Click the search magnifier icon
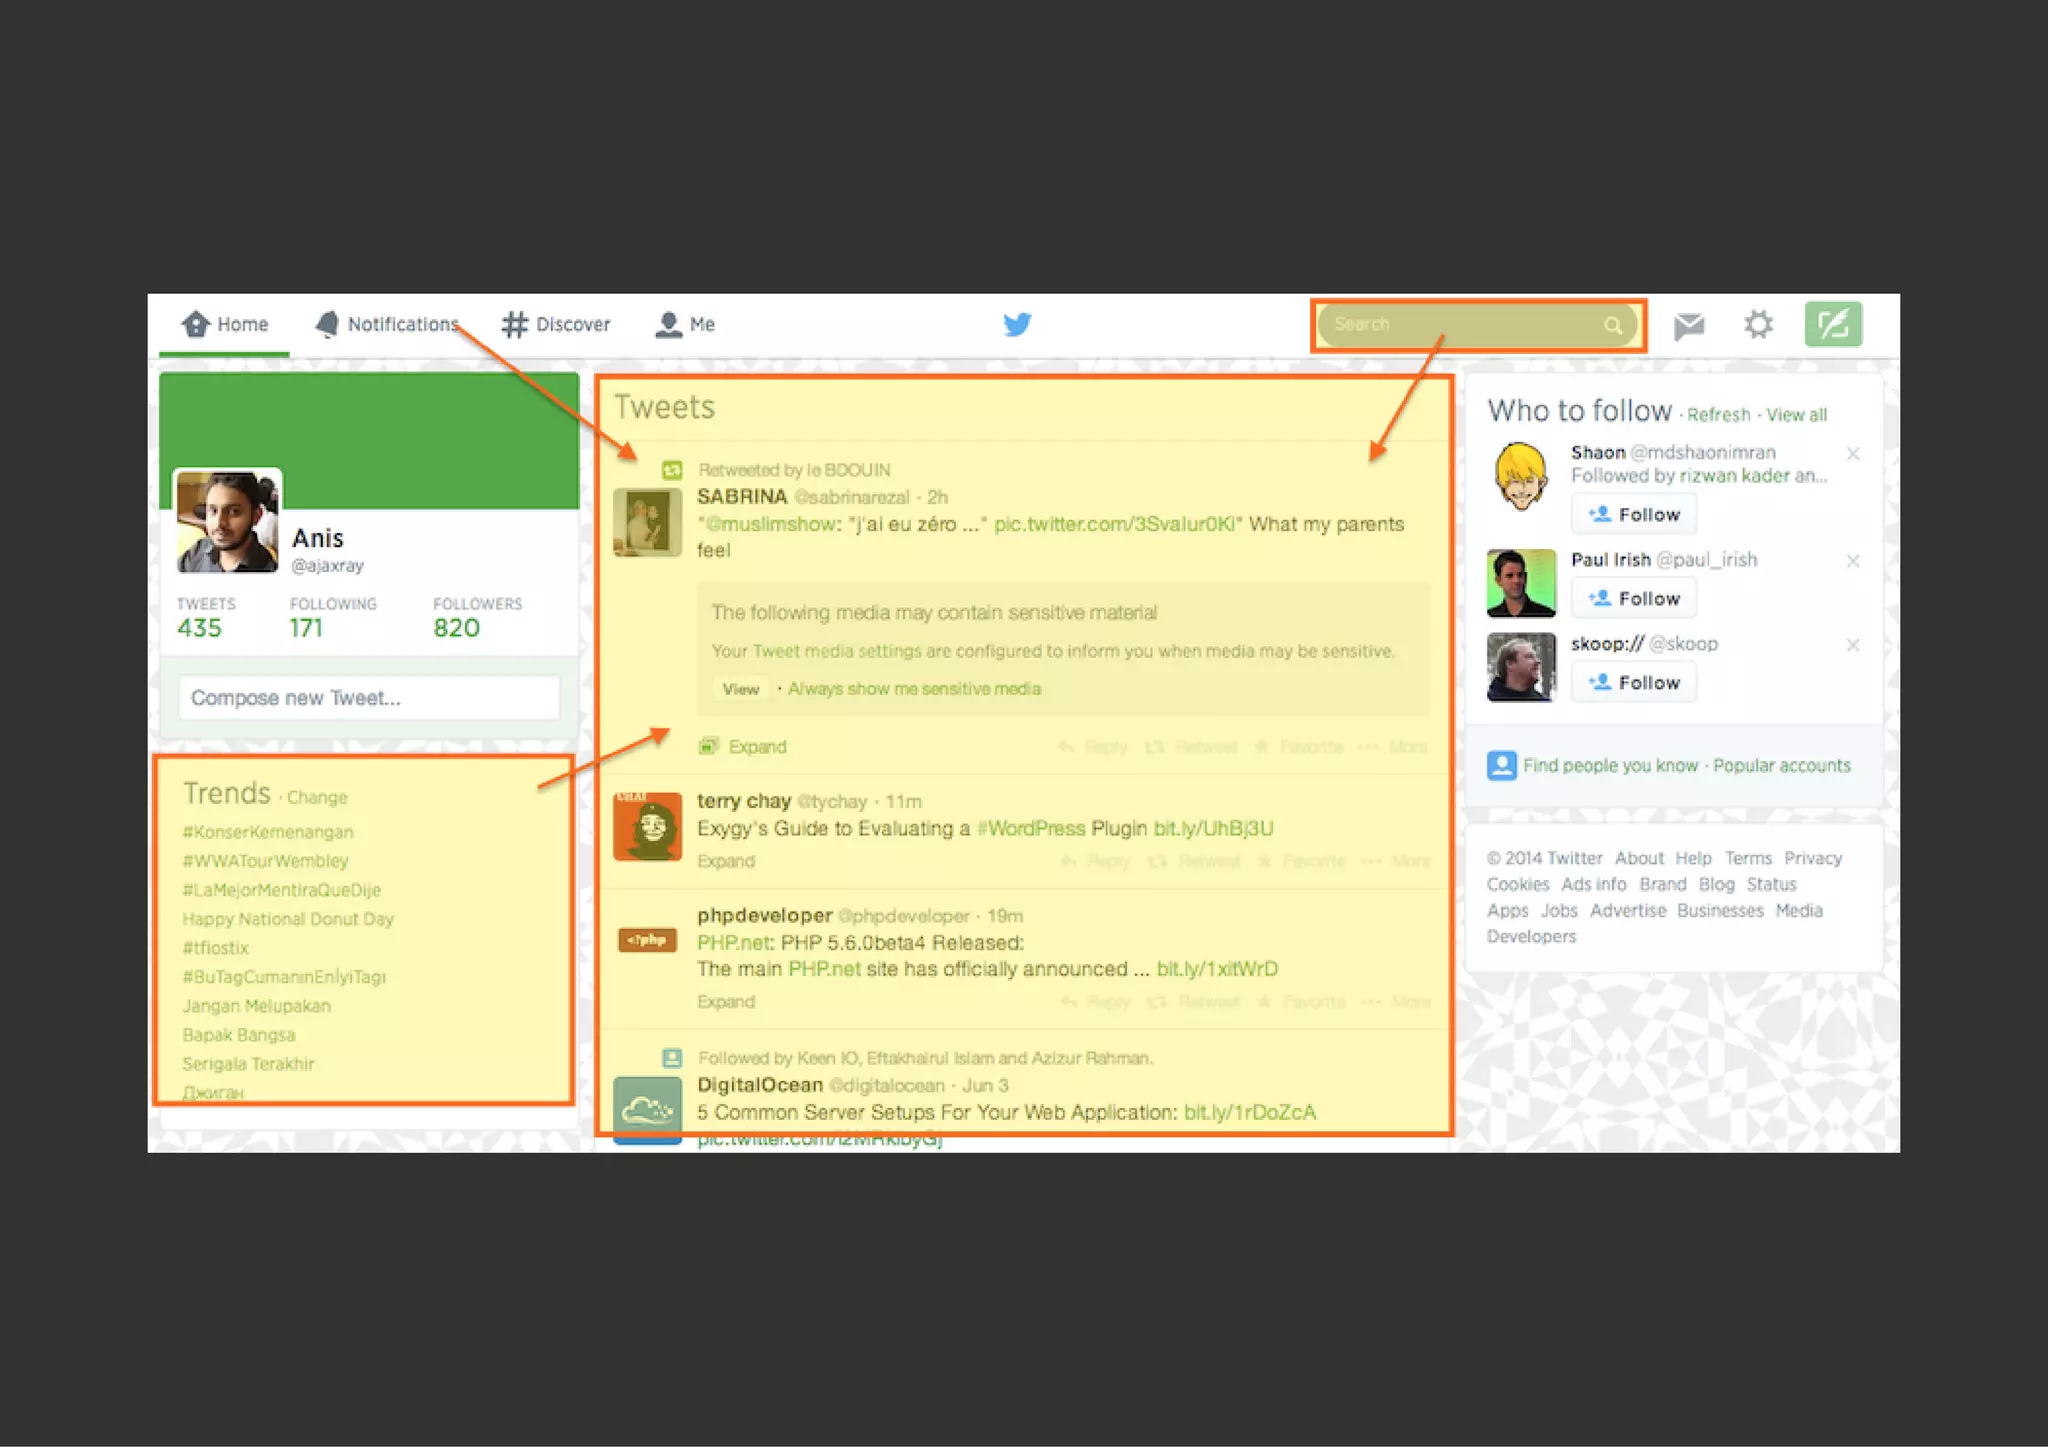Viewport: 2048px width, 1447px height. pyautogui.click(x=1612, y=325)
